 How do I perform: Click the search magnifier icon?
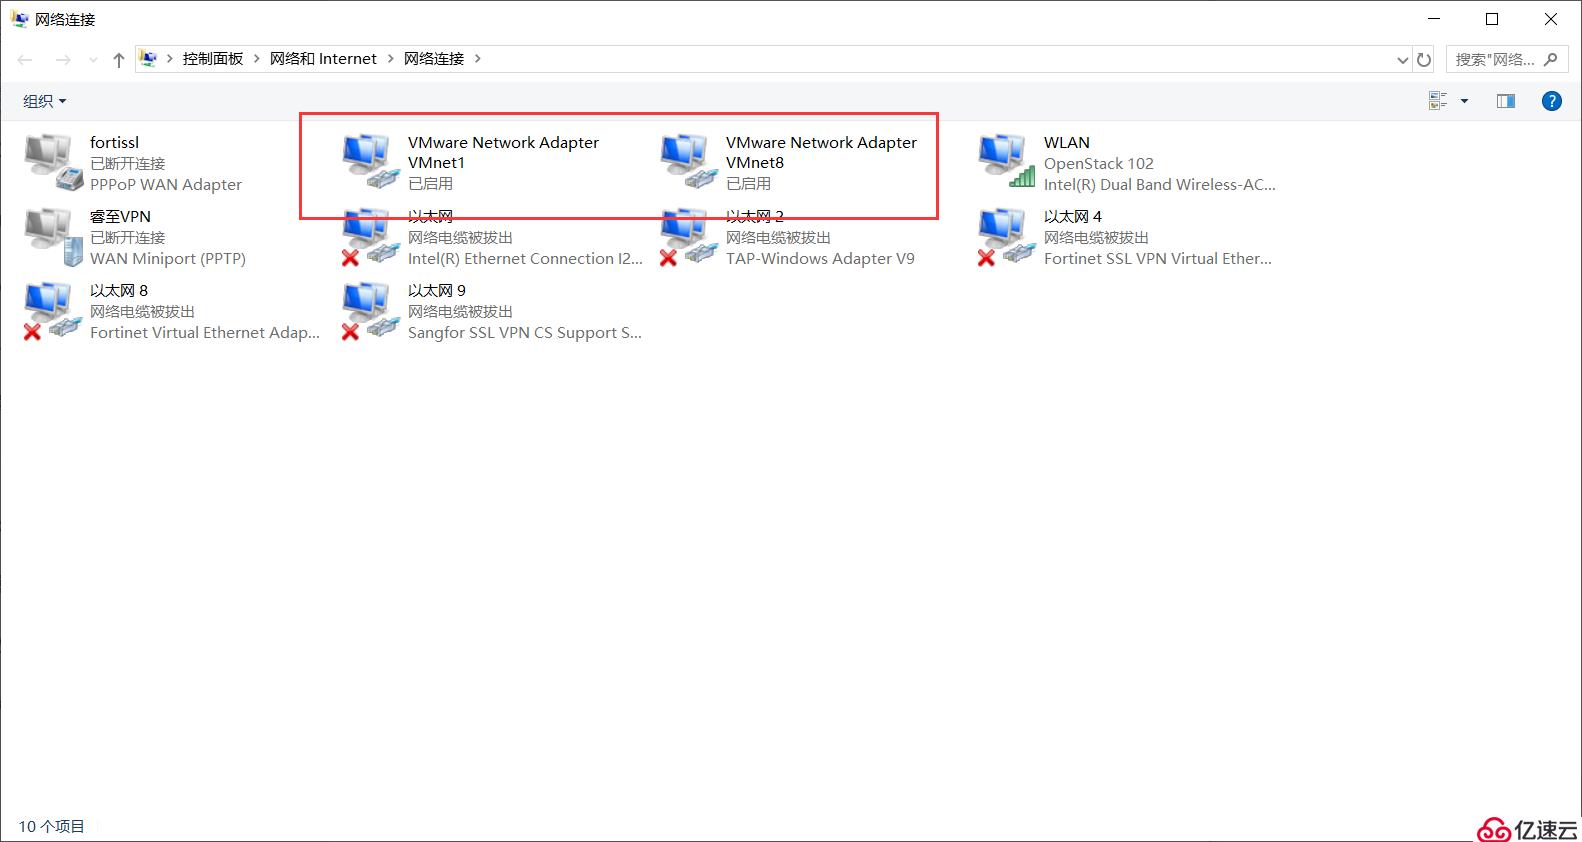click(1551, 59)
